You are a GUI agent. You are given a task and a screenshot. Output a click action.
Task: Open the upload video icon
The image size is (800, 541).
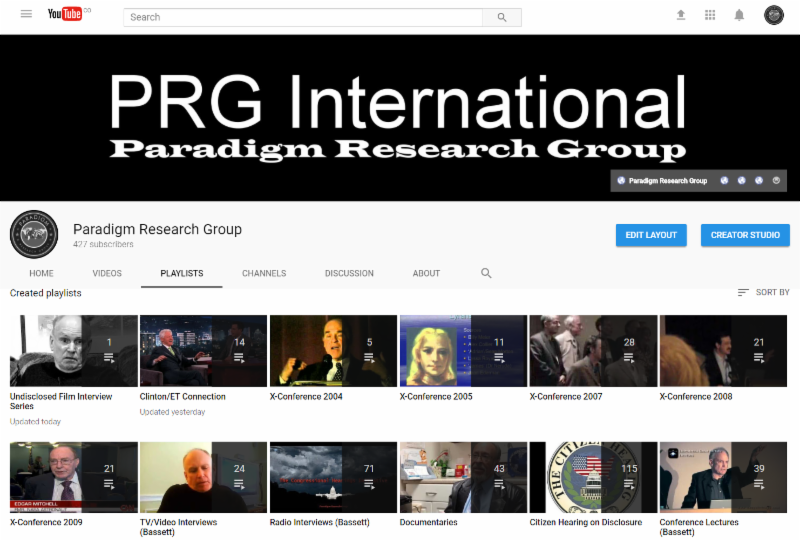(681, 15)
